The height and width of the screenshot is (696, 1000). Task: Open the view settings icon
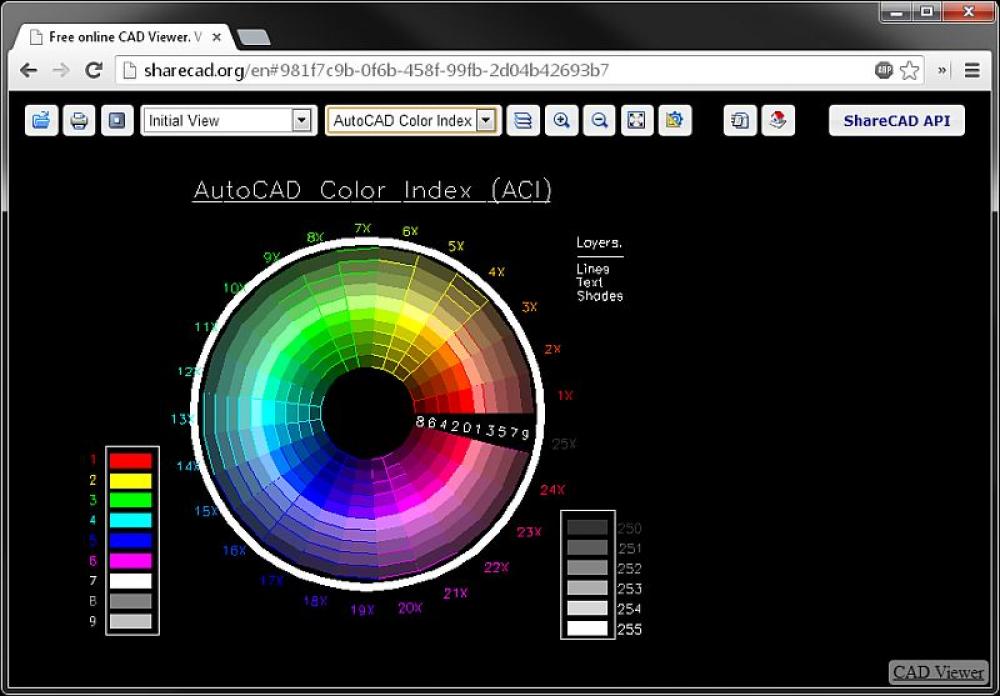(675, 120)
